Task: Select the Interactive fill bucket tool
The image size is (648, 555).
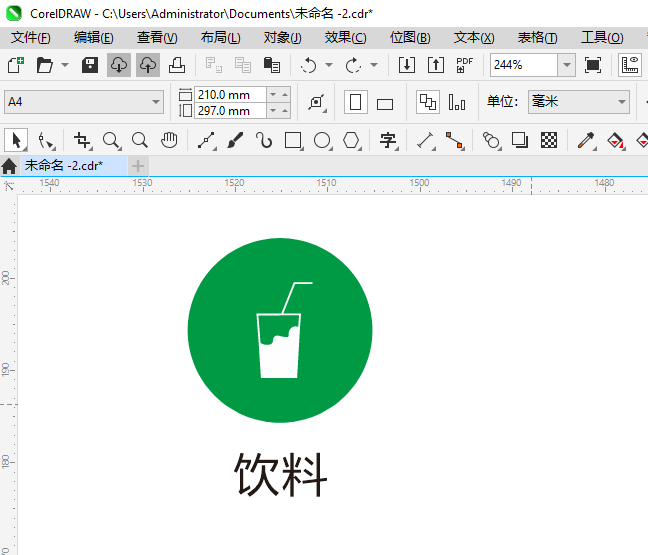Action: [x=615, y=141]
